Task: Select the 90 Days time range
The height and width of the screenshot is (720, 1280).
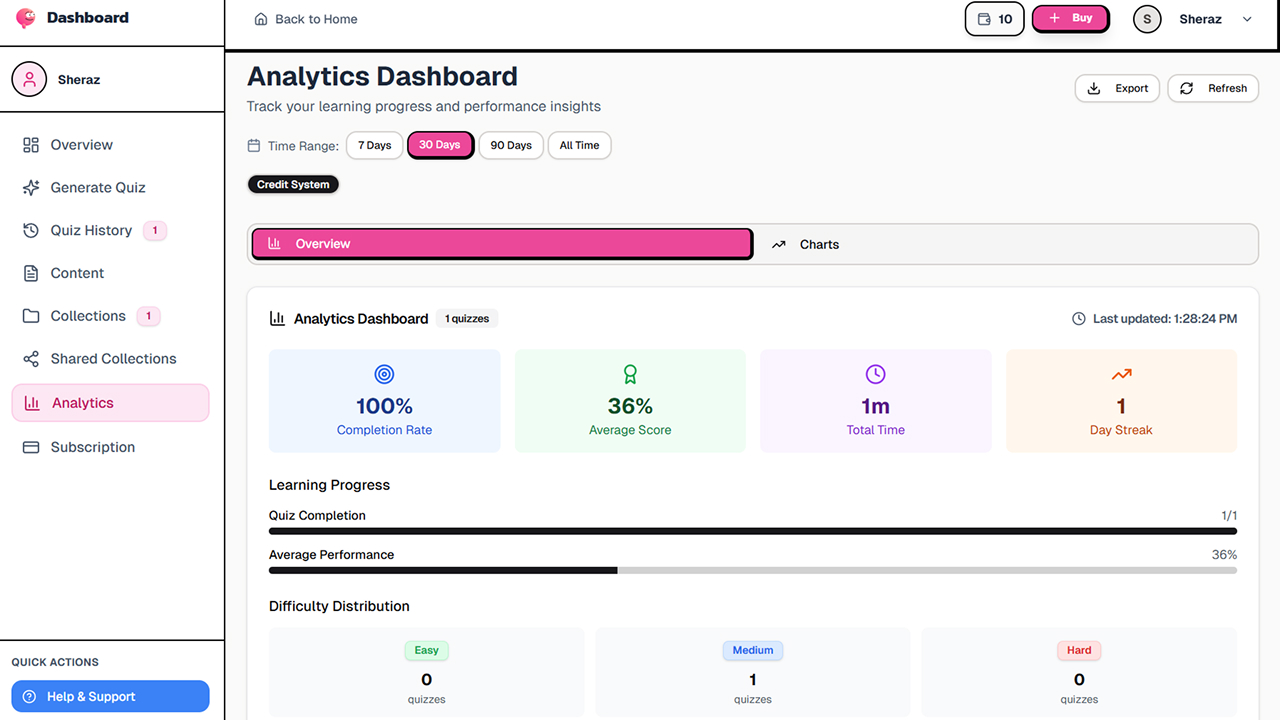Action: tap(511, 145)
